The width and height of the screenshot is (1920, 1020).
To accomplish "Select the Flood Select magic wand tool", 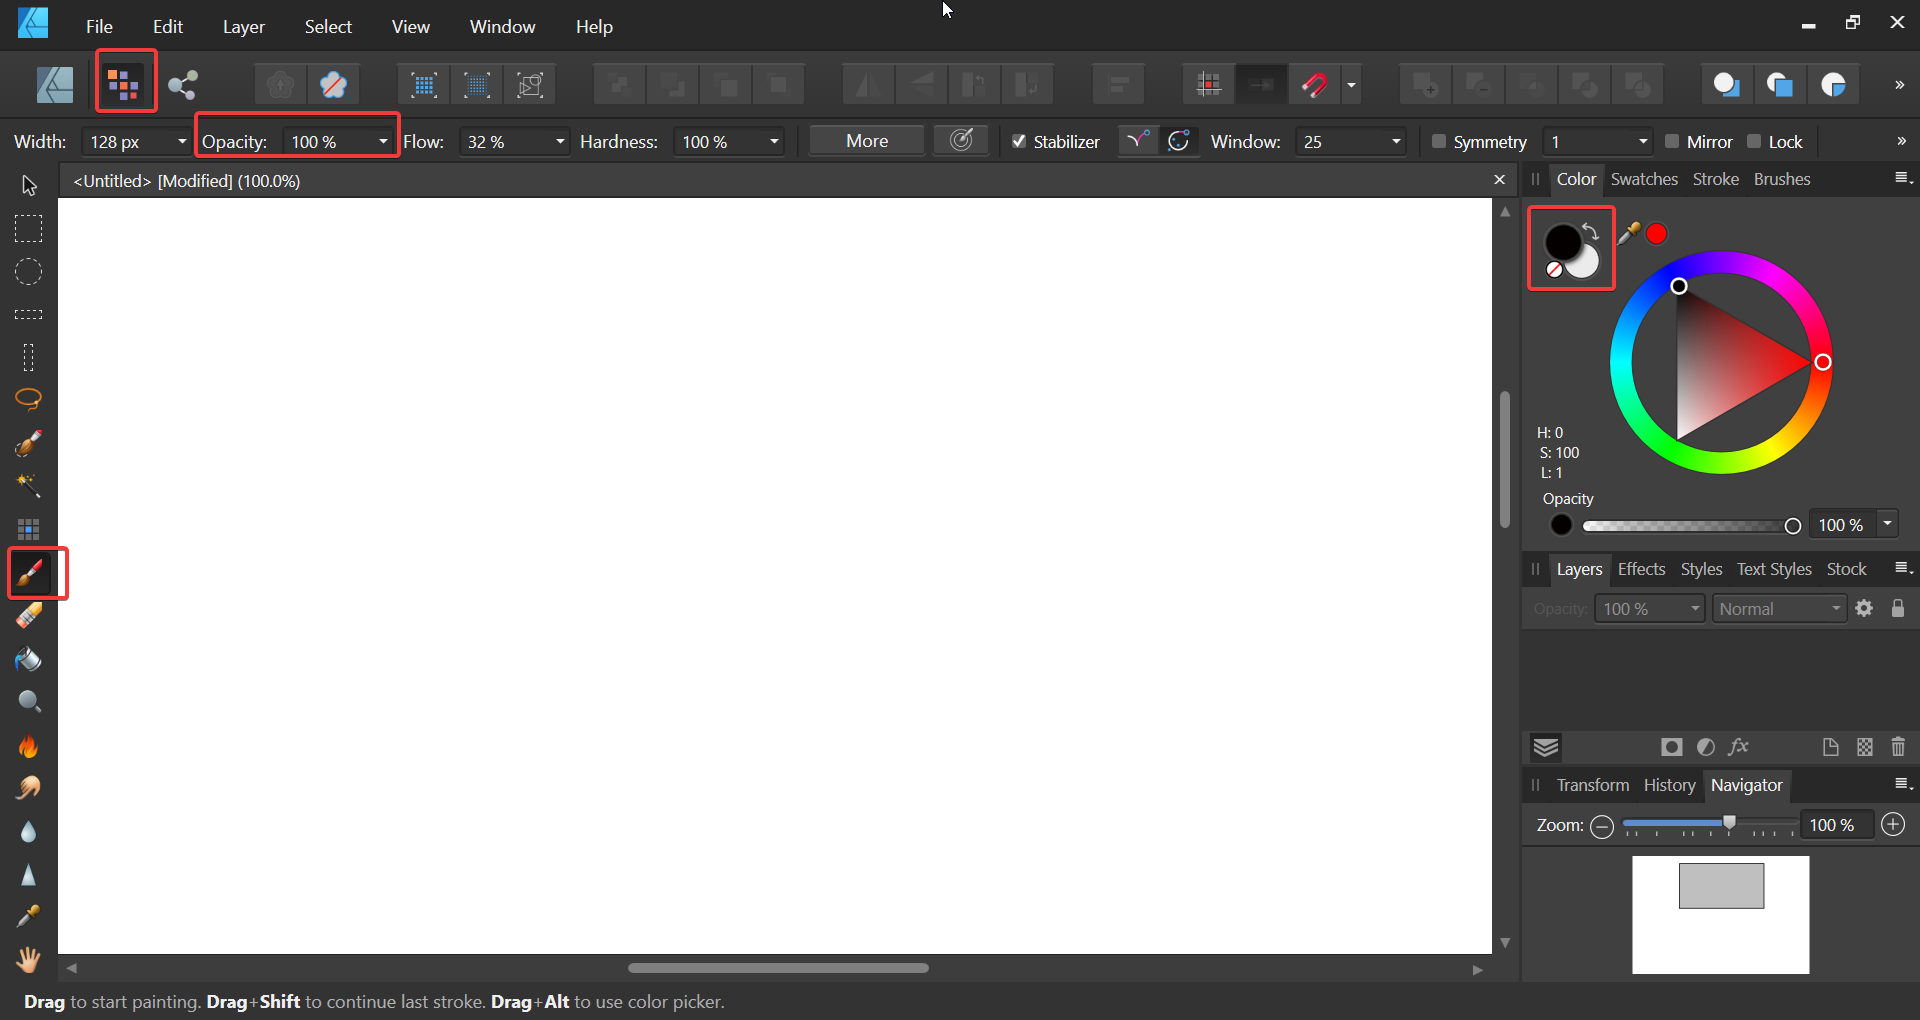I will click(x=28, y=486).
